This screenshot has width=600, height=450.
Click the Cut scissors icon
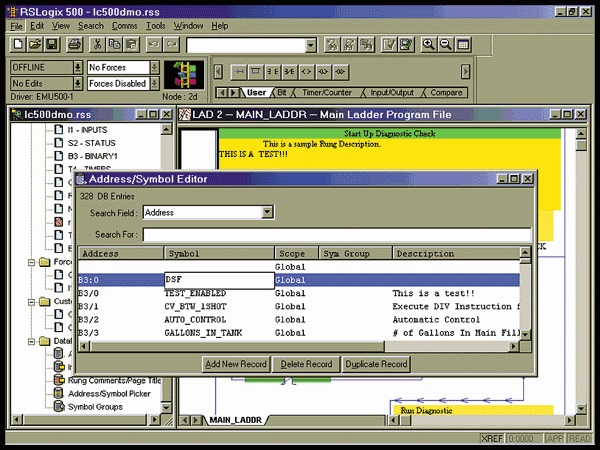coord(97,45)
